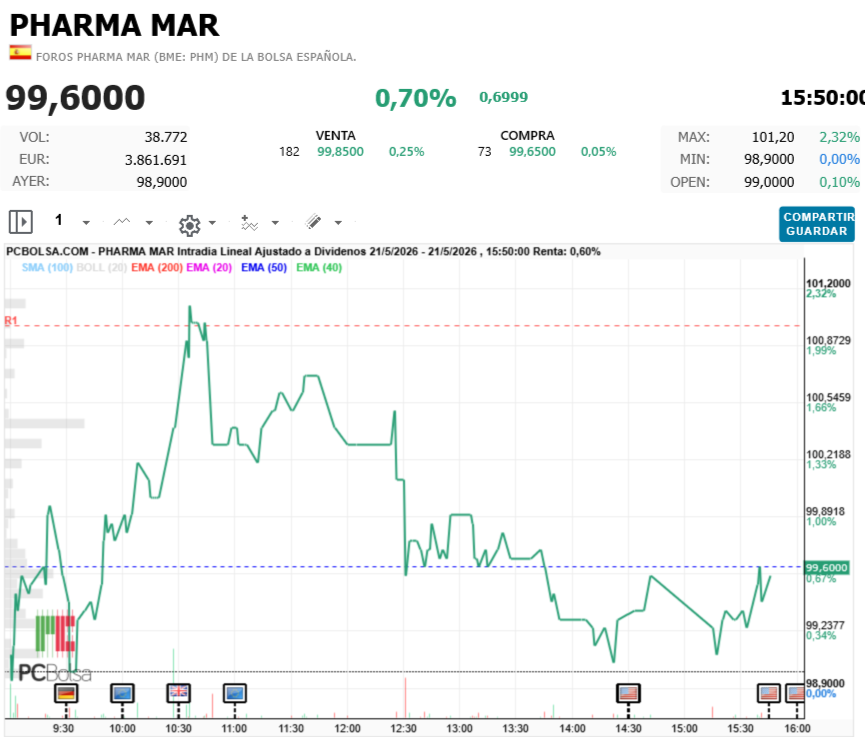Click the VOL value 38.772

(166, 137)
